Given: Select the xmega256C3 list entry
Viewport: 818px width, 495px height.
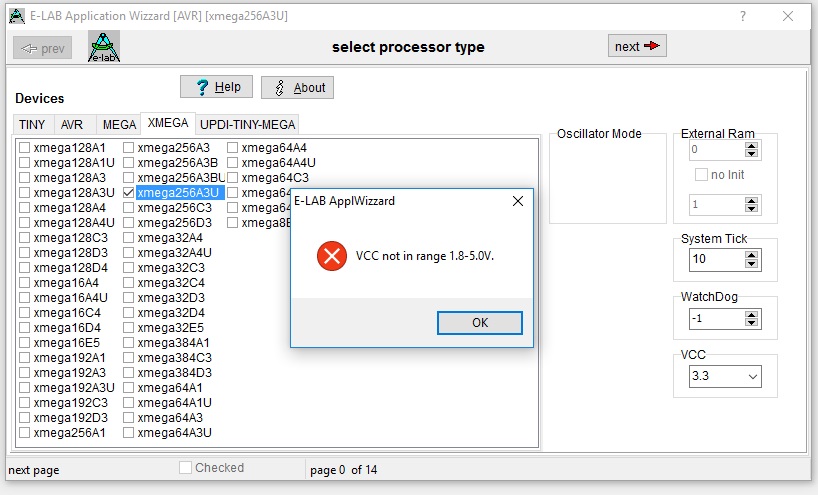Looking at the screenshot, I should (174, 208).
